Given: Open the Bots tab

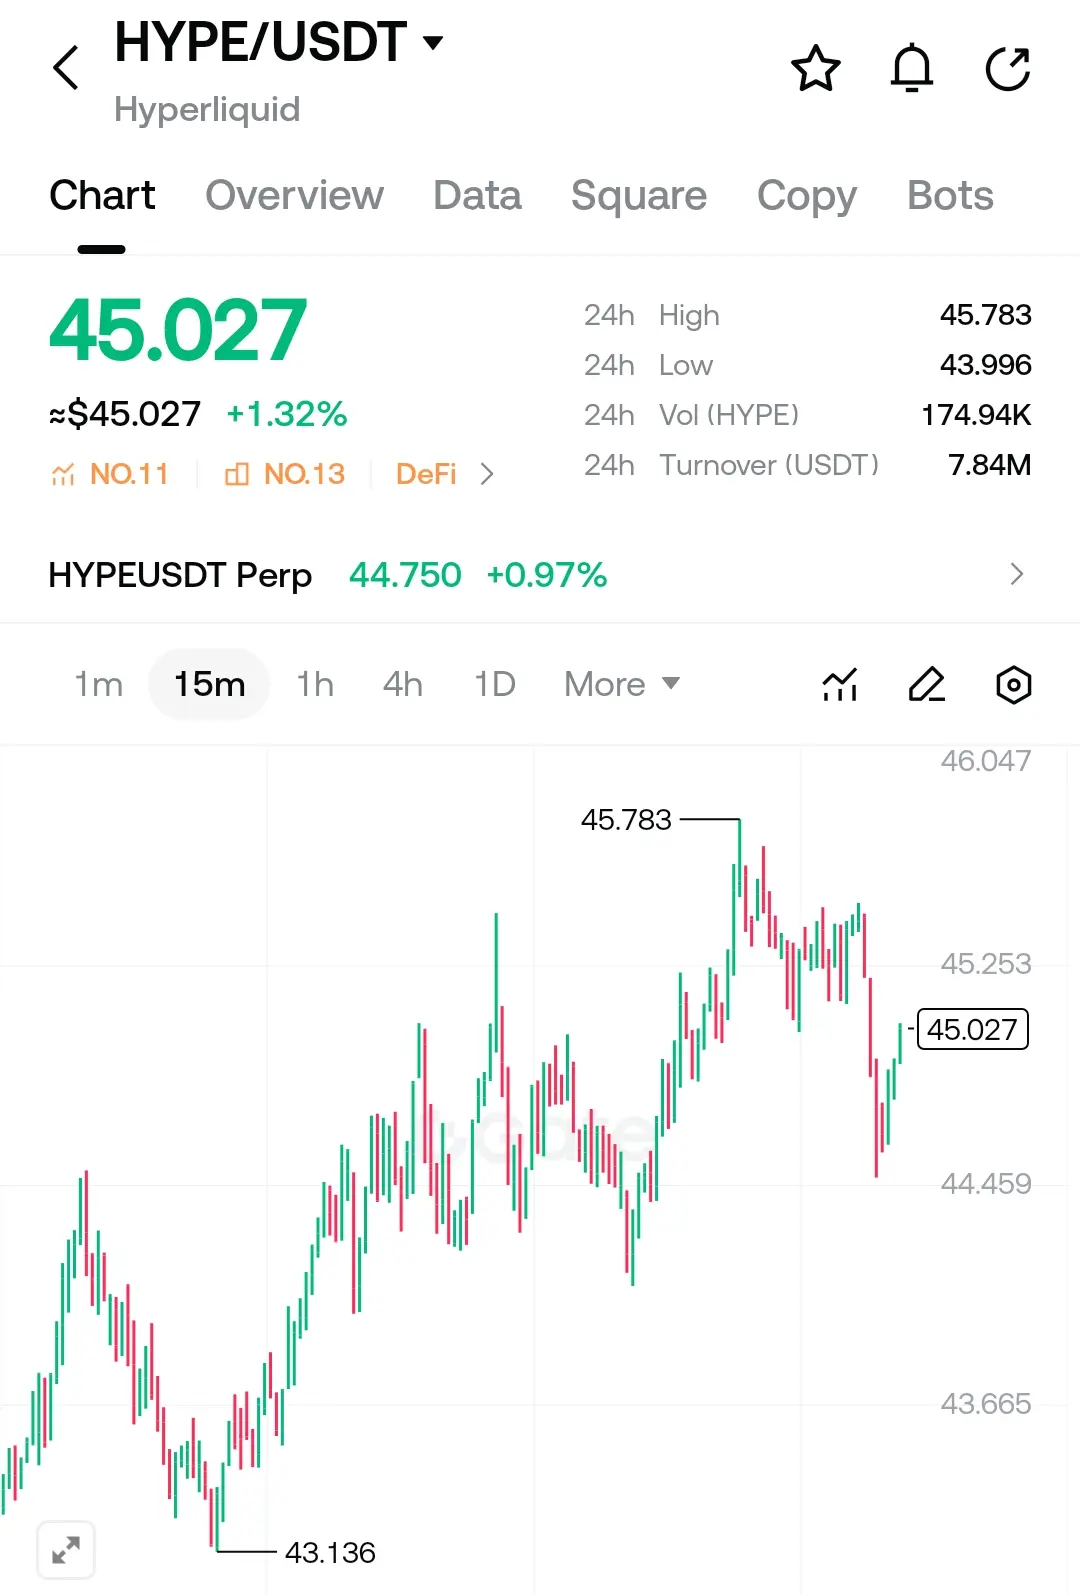Looking at the screenshot, I should click(x=951, y=196).
